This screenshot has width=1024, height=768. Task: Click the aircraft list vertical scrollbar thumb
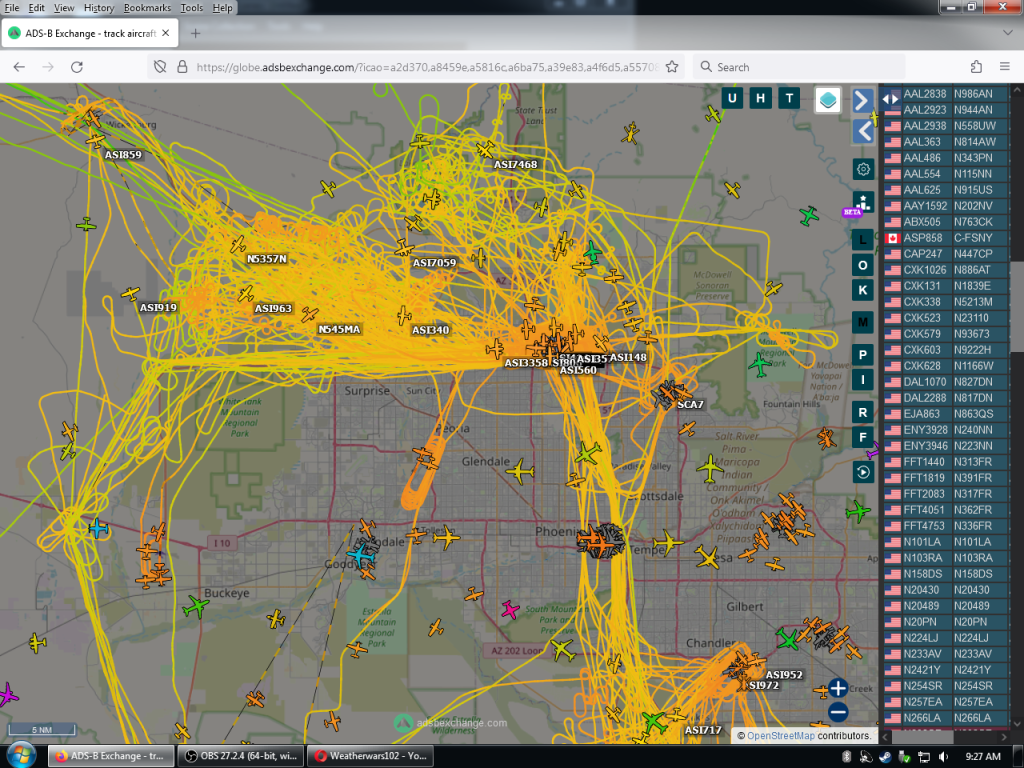point(1017,307)
